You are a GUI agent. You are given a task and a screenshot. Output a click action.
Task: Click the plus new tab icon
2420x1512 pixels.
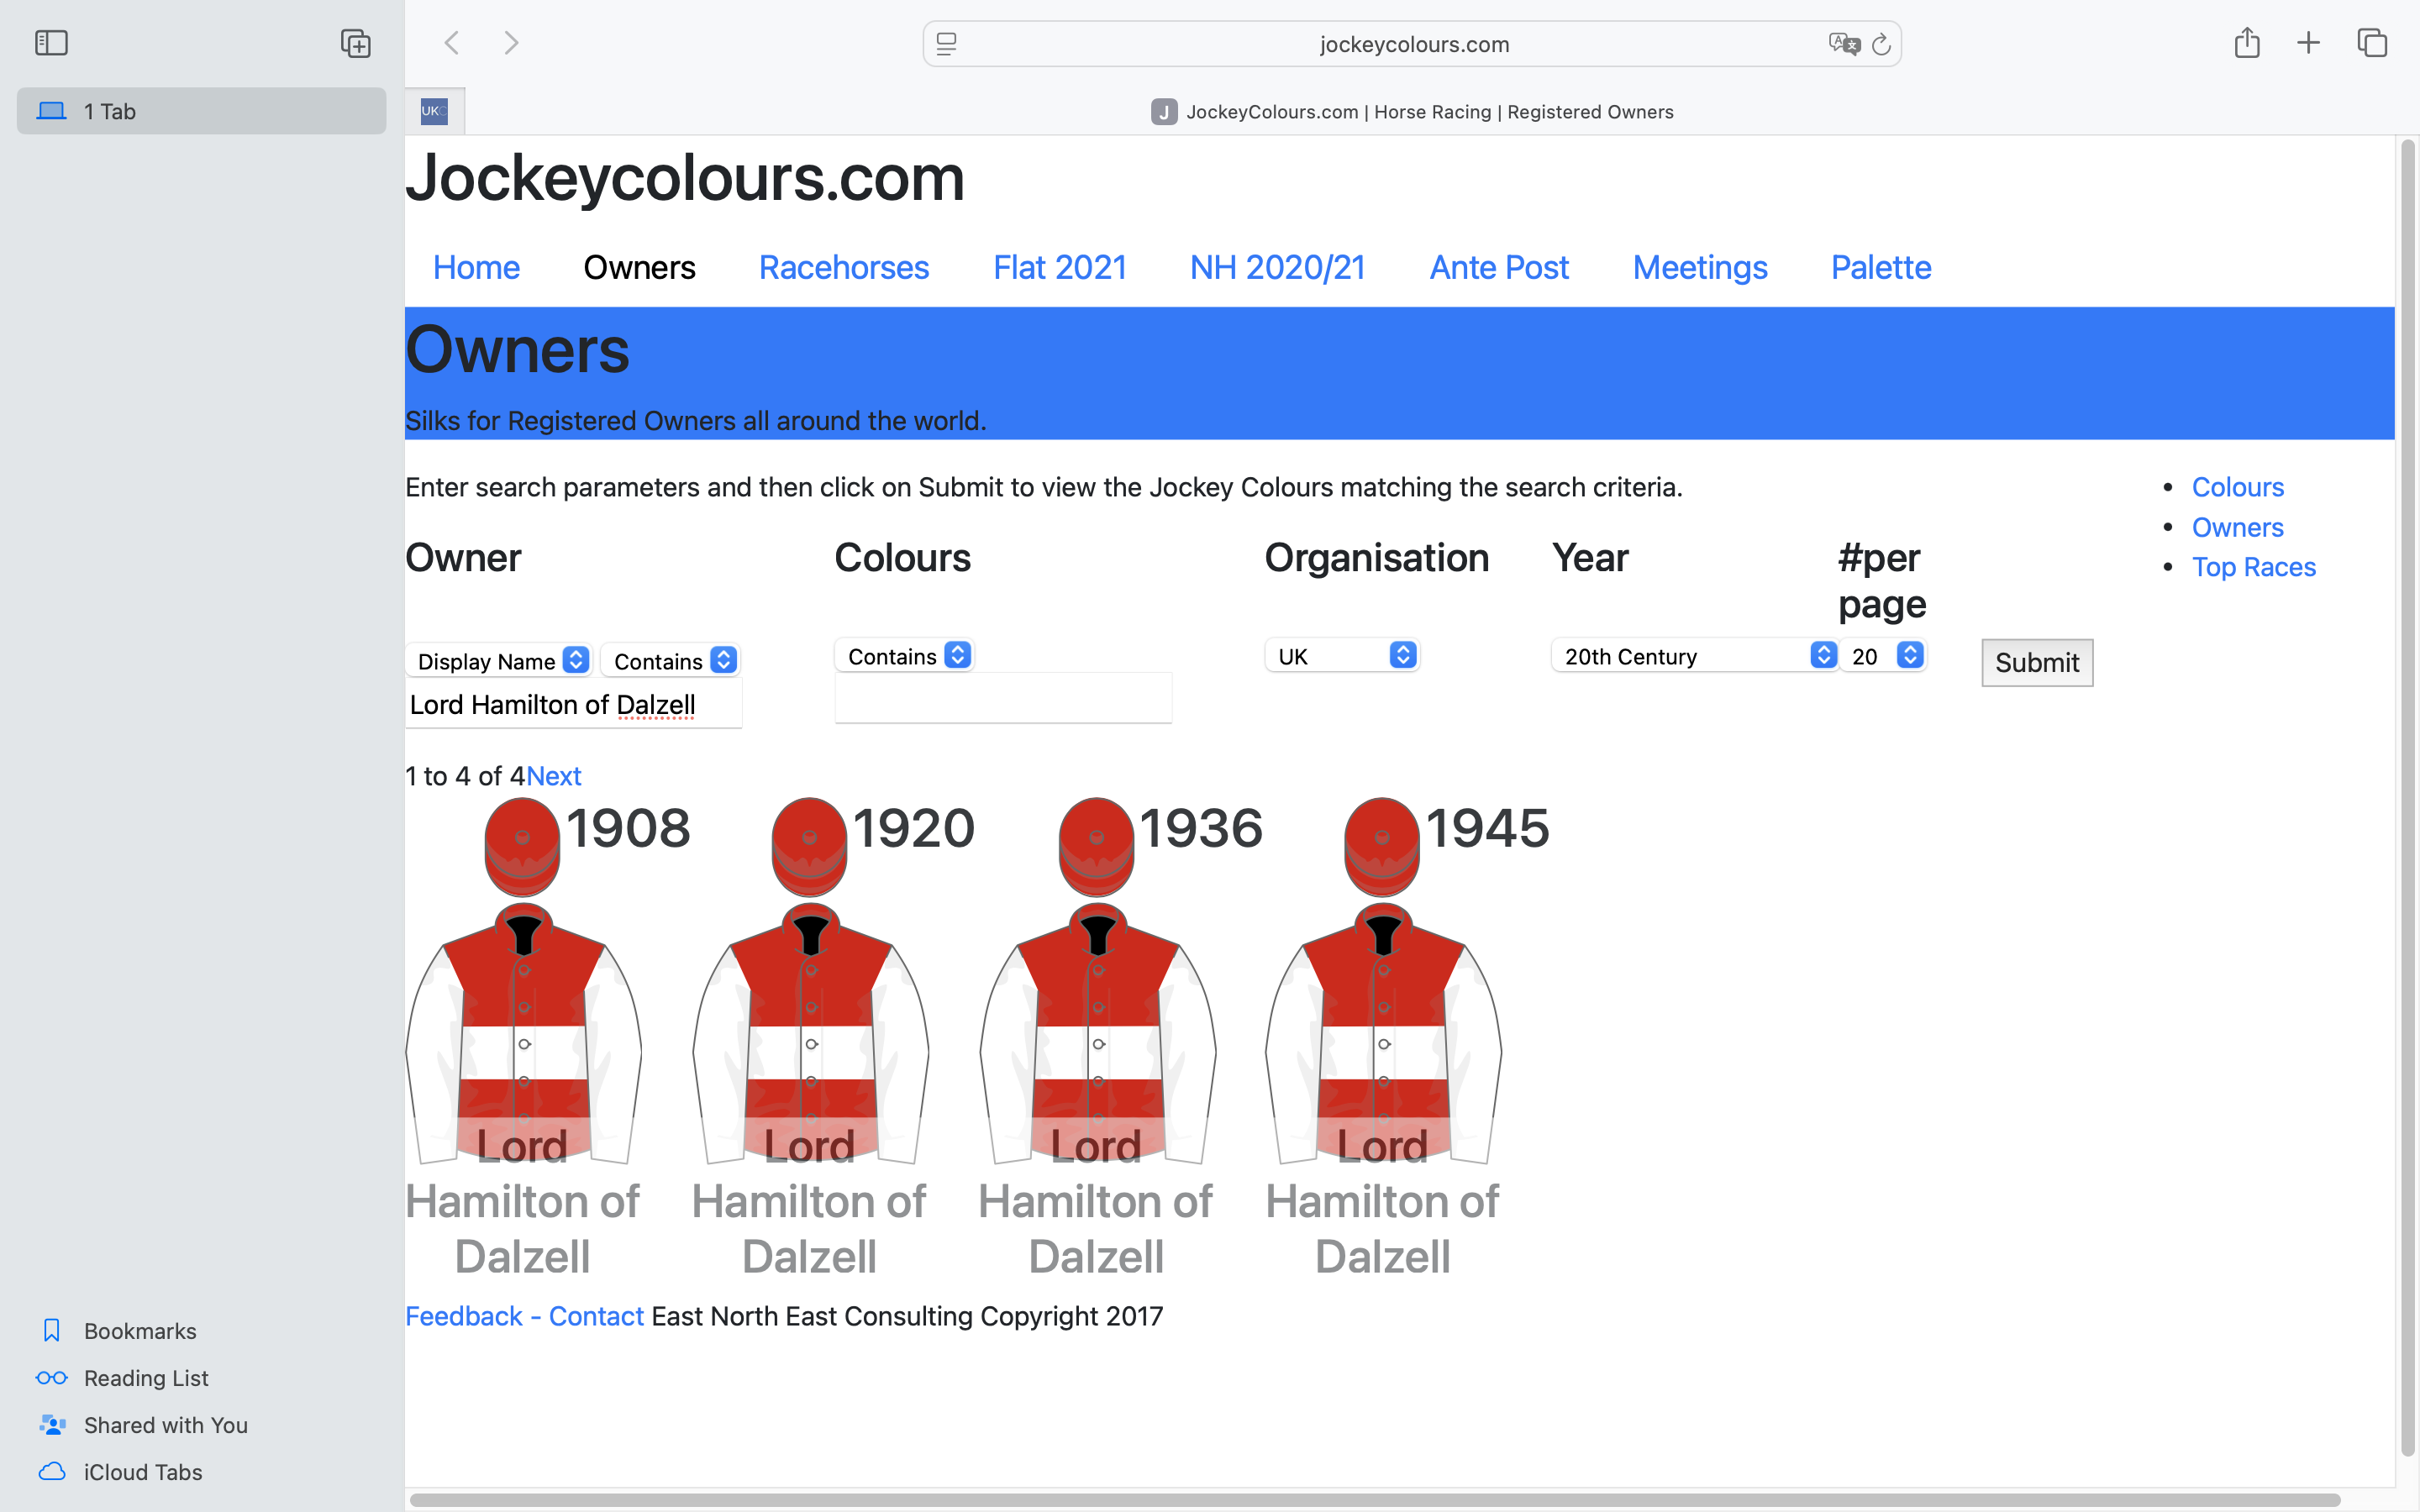(x=2308, y=43)
